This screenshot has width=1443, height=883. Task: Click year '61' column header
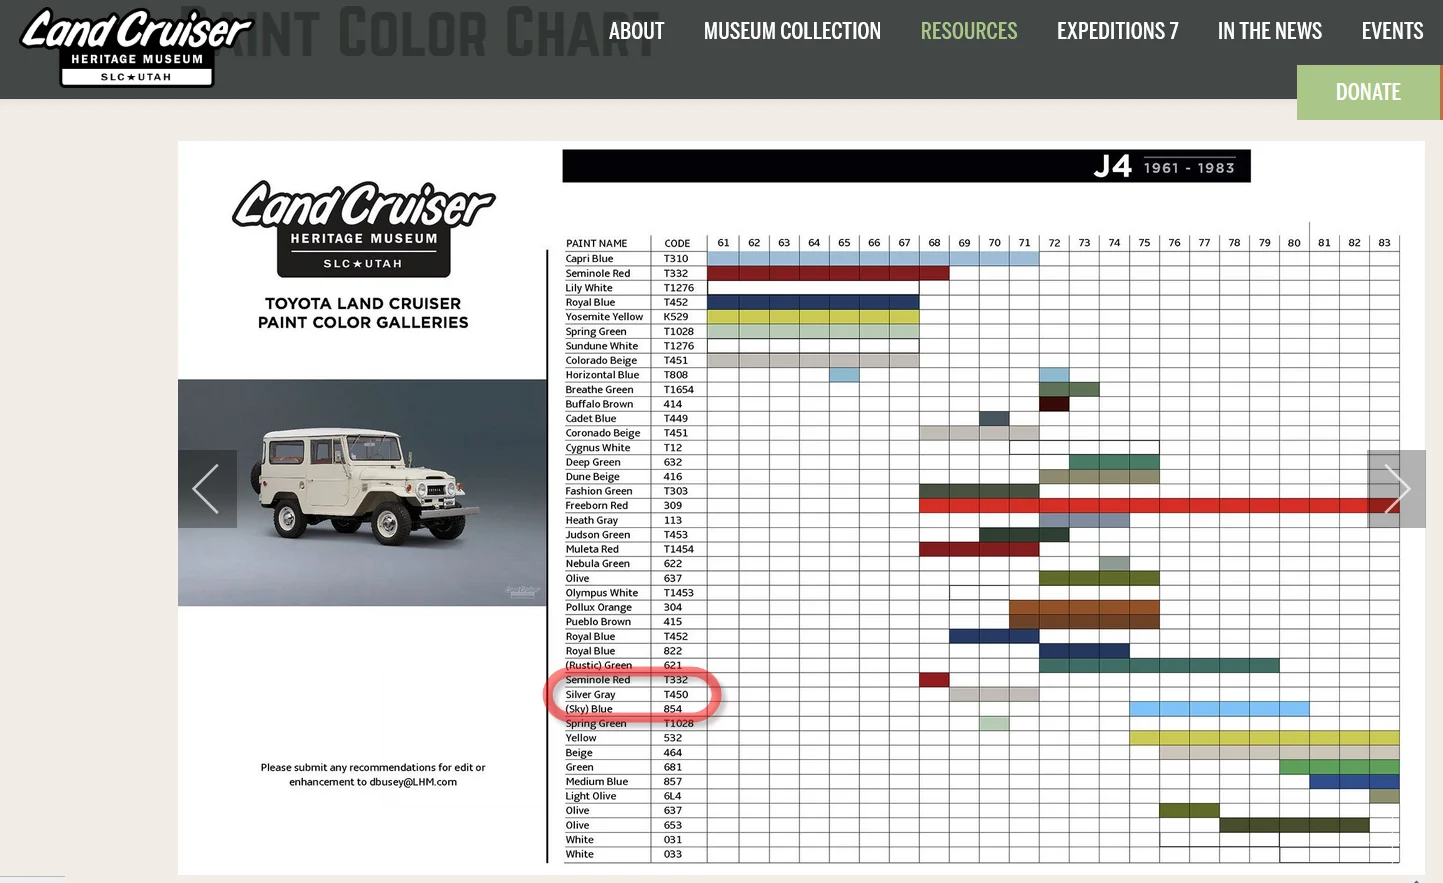(723, 243)
